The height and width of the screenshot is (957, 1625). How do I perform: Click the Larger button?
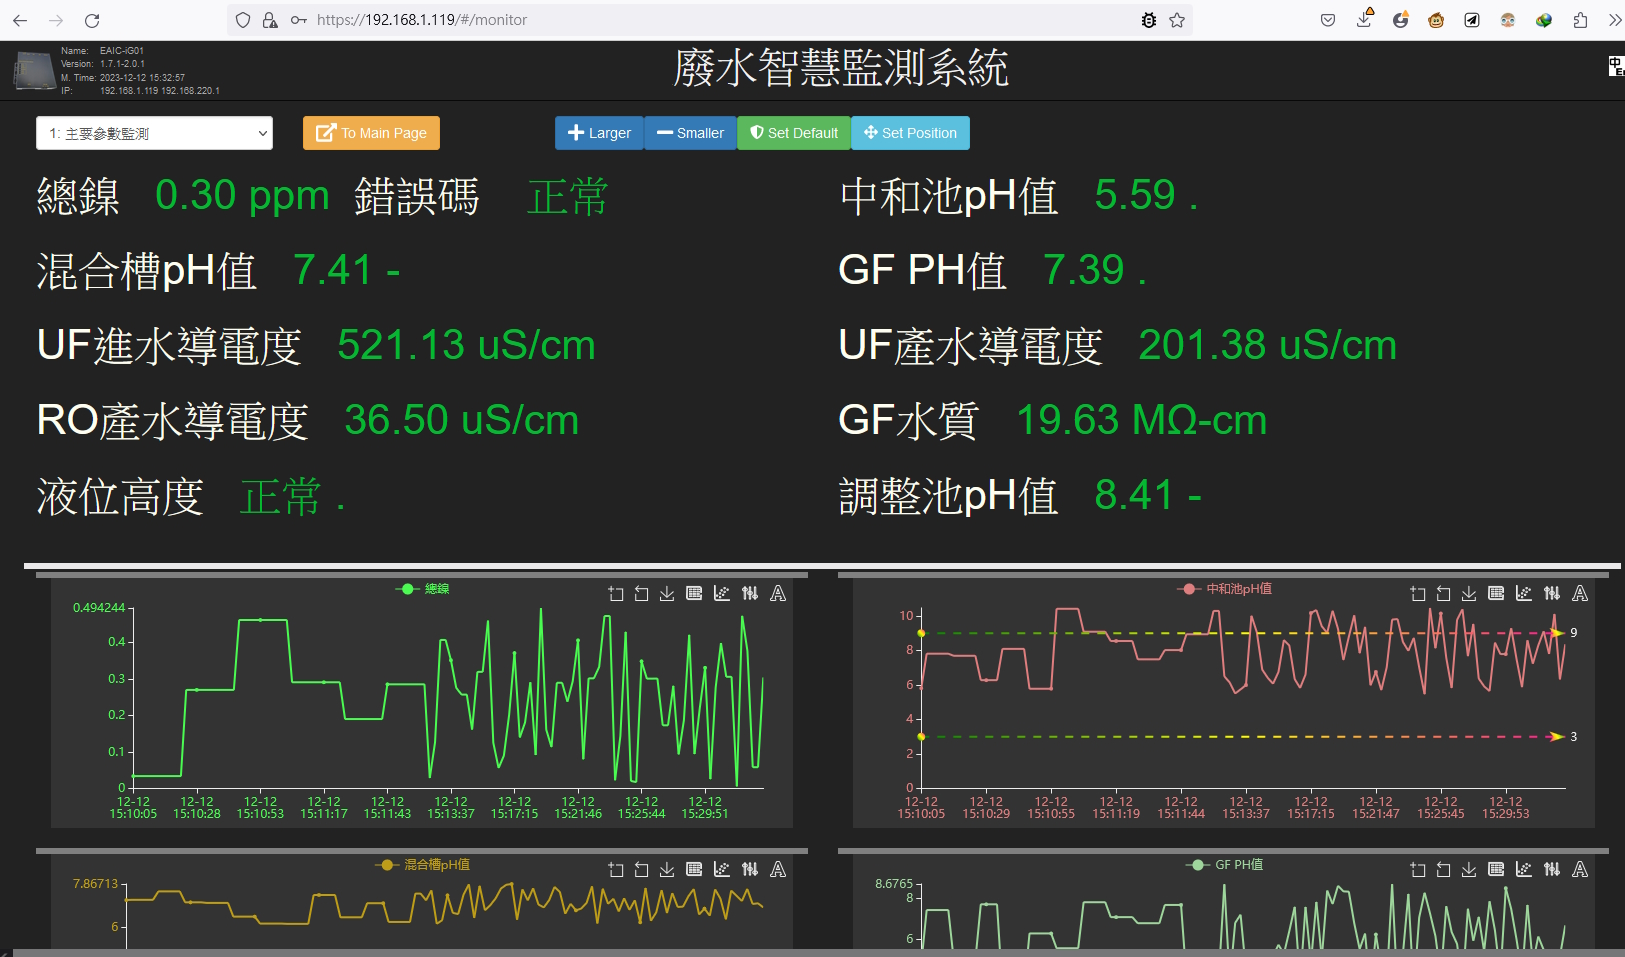click(x=599, y=133)
